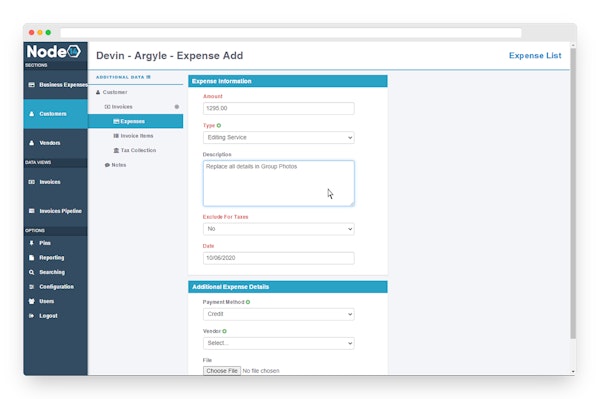Open Users option

coord(55,301)
